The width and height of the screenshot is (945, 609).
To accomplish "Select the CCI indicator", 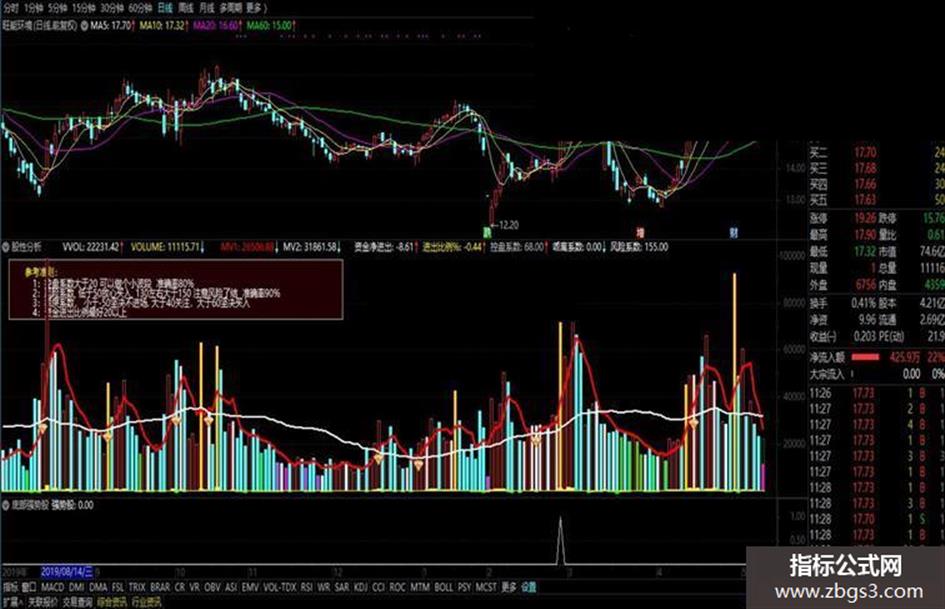I will click(x=378, y=586).
